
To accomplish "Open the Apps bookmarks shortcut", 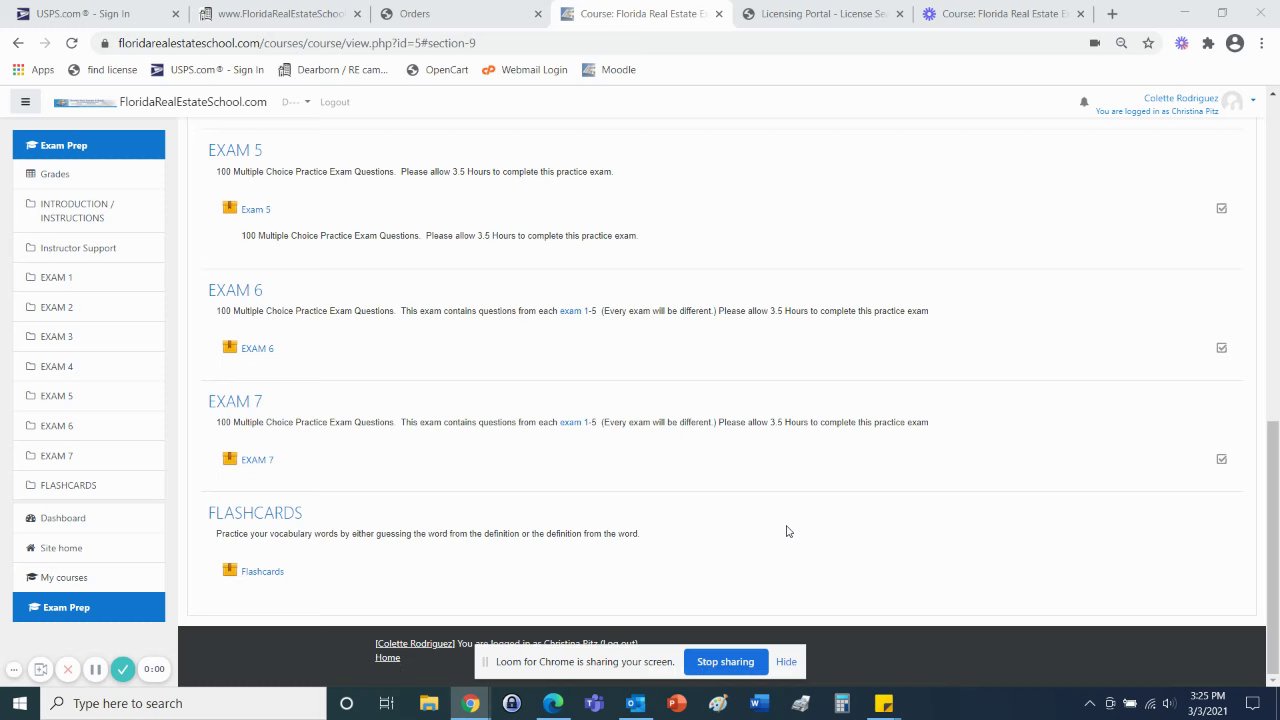I will [34, 70].
